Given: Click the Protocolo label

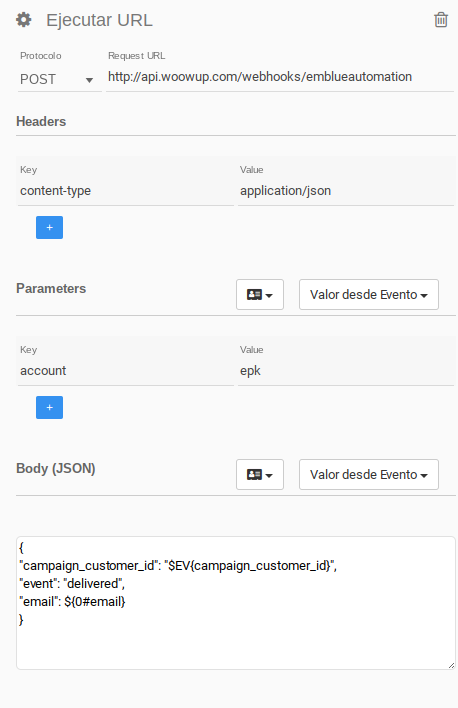Looking at the screenshot, I should (x=41, y=56).
